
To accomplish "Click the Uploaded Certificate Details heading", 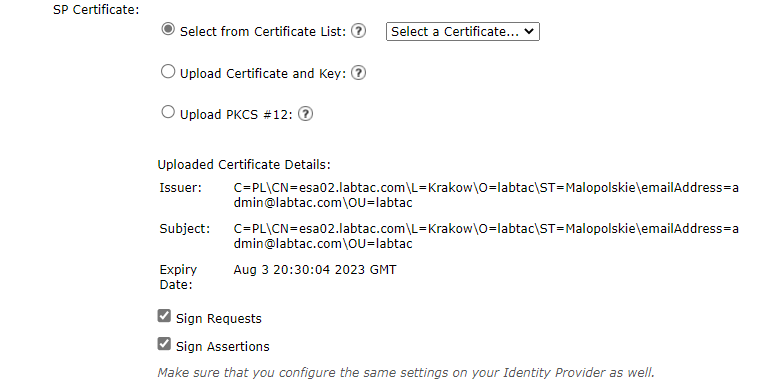I will tap(244, 165).
